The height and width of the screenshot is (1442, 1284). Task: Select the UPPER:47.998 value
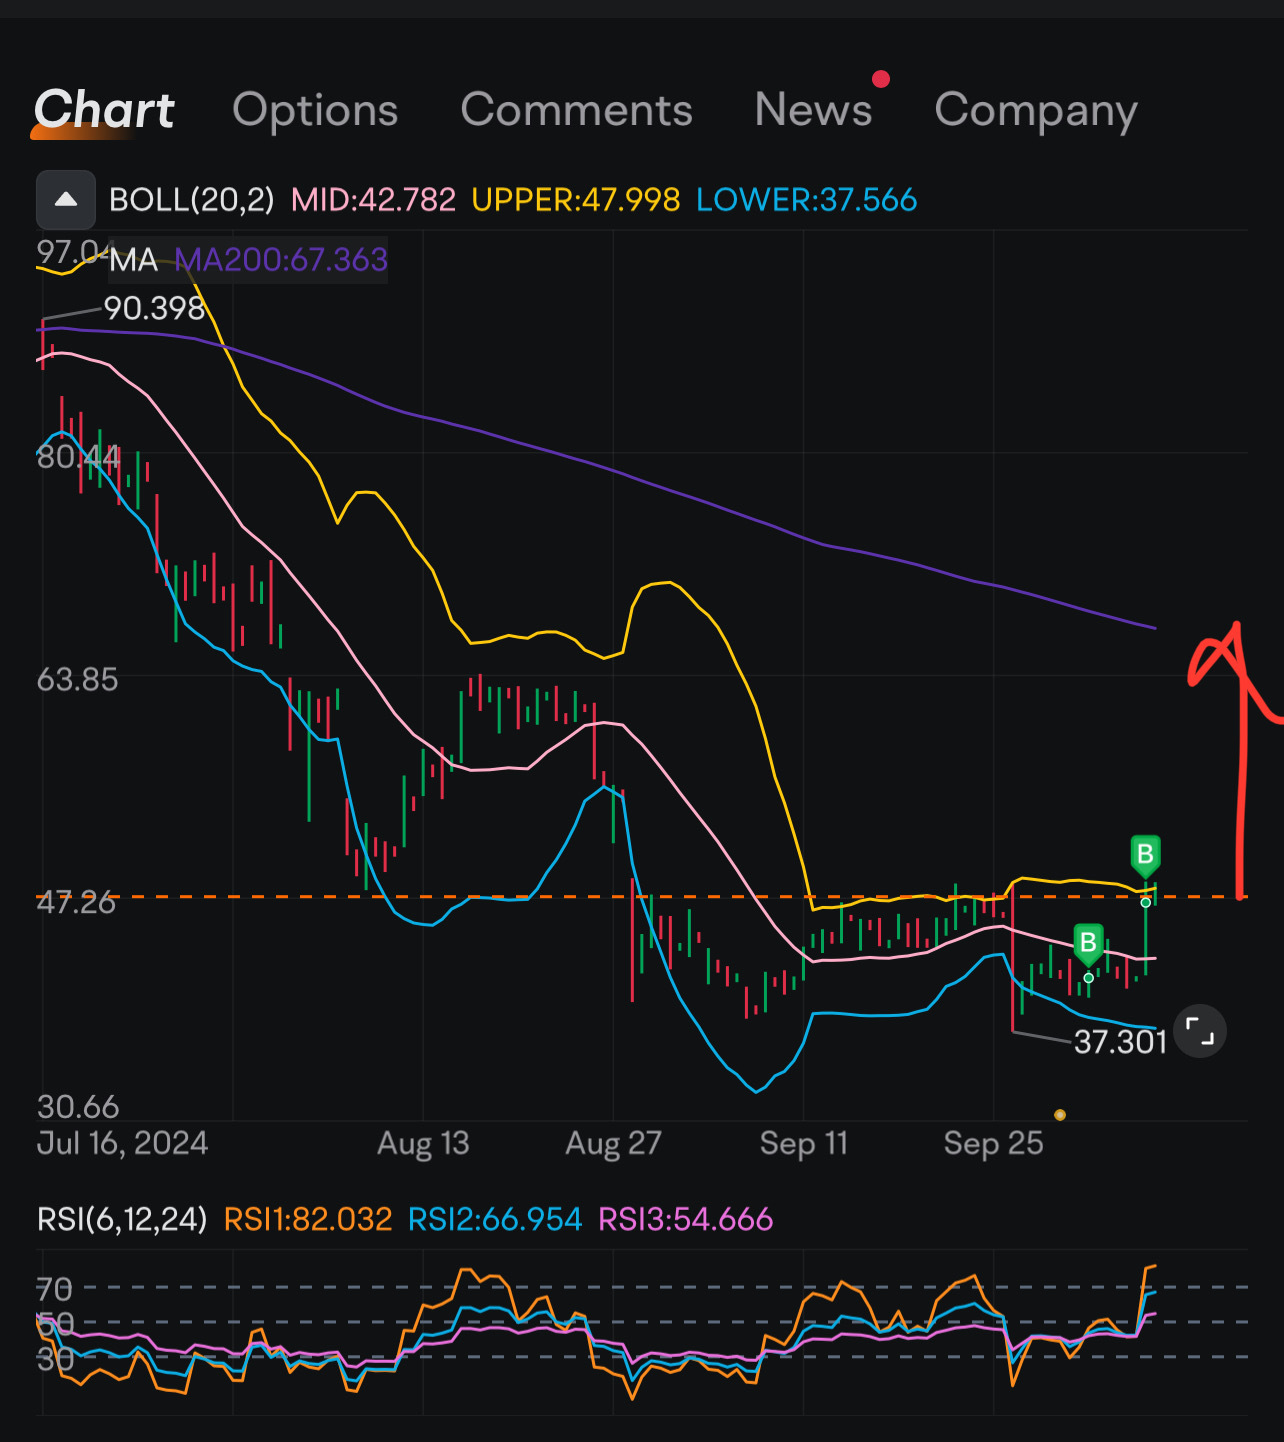point(575,200)
